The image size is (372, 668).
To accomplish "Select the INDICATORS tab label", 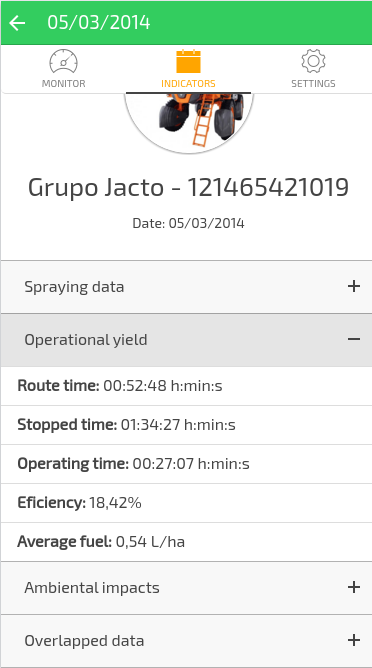I will tap(188, 84).
